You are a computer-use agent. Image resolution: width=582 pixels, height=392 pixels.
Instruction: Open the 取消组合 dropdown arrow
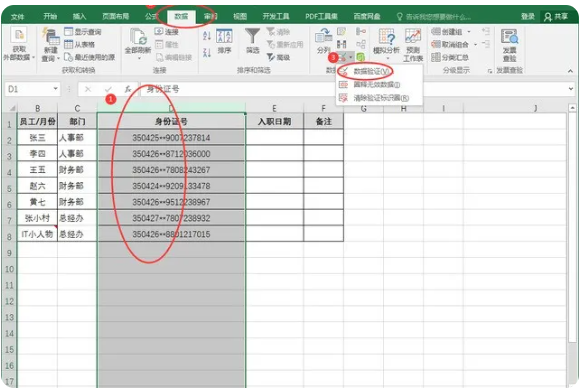[x=475, y=45]
